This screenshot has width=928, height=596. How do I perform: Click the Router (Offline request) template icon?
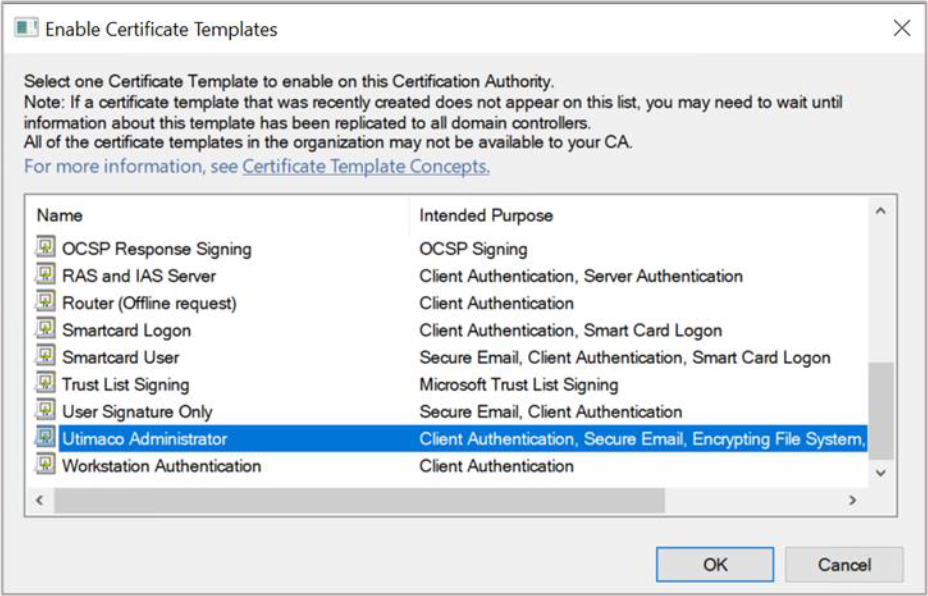[46, 303]
